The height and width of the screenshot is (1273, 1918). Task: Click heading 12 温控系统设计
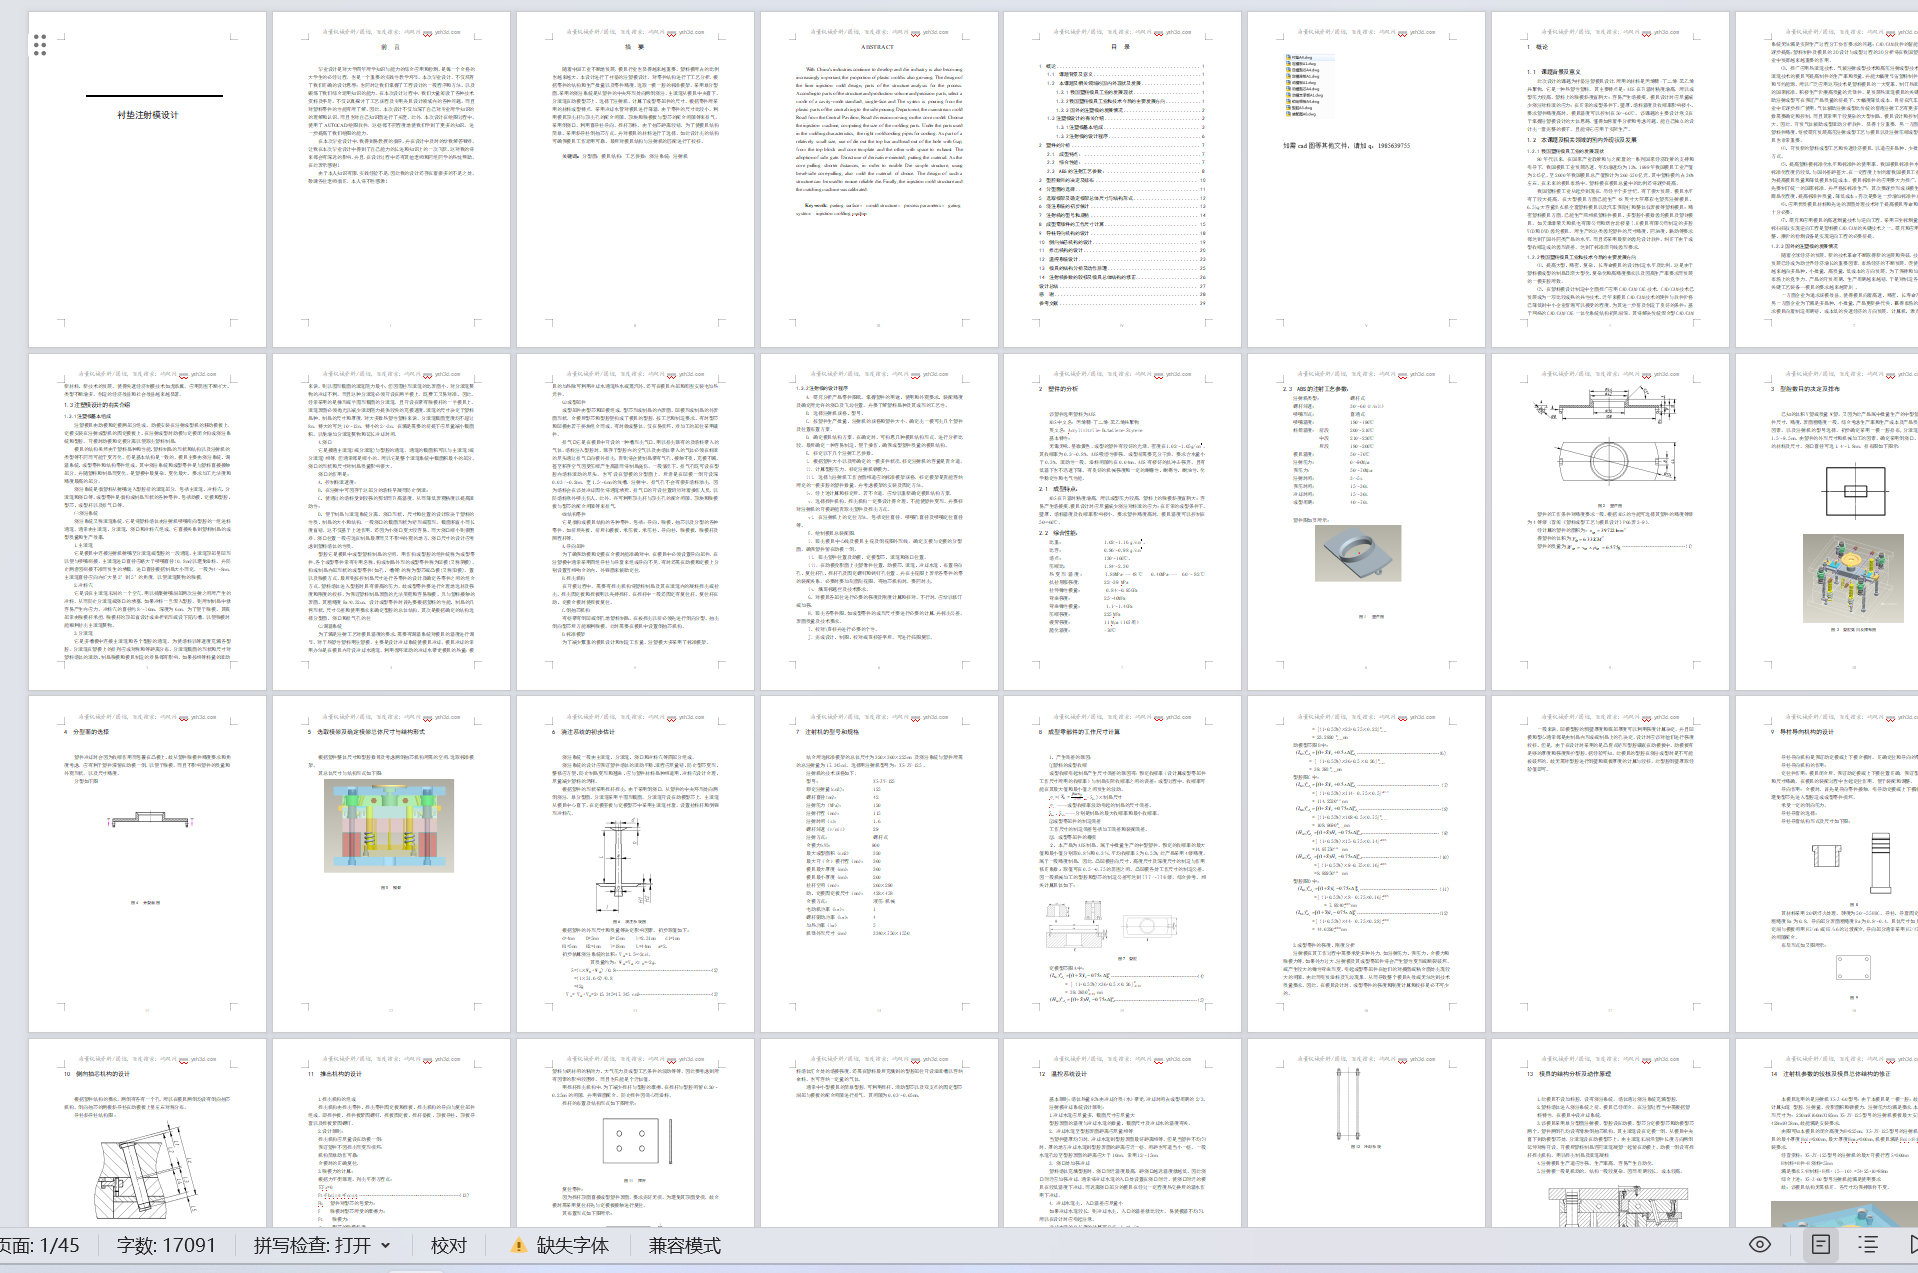(1063, 1074)
